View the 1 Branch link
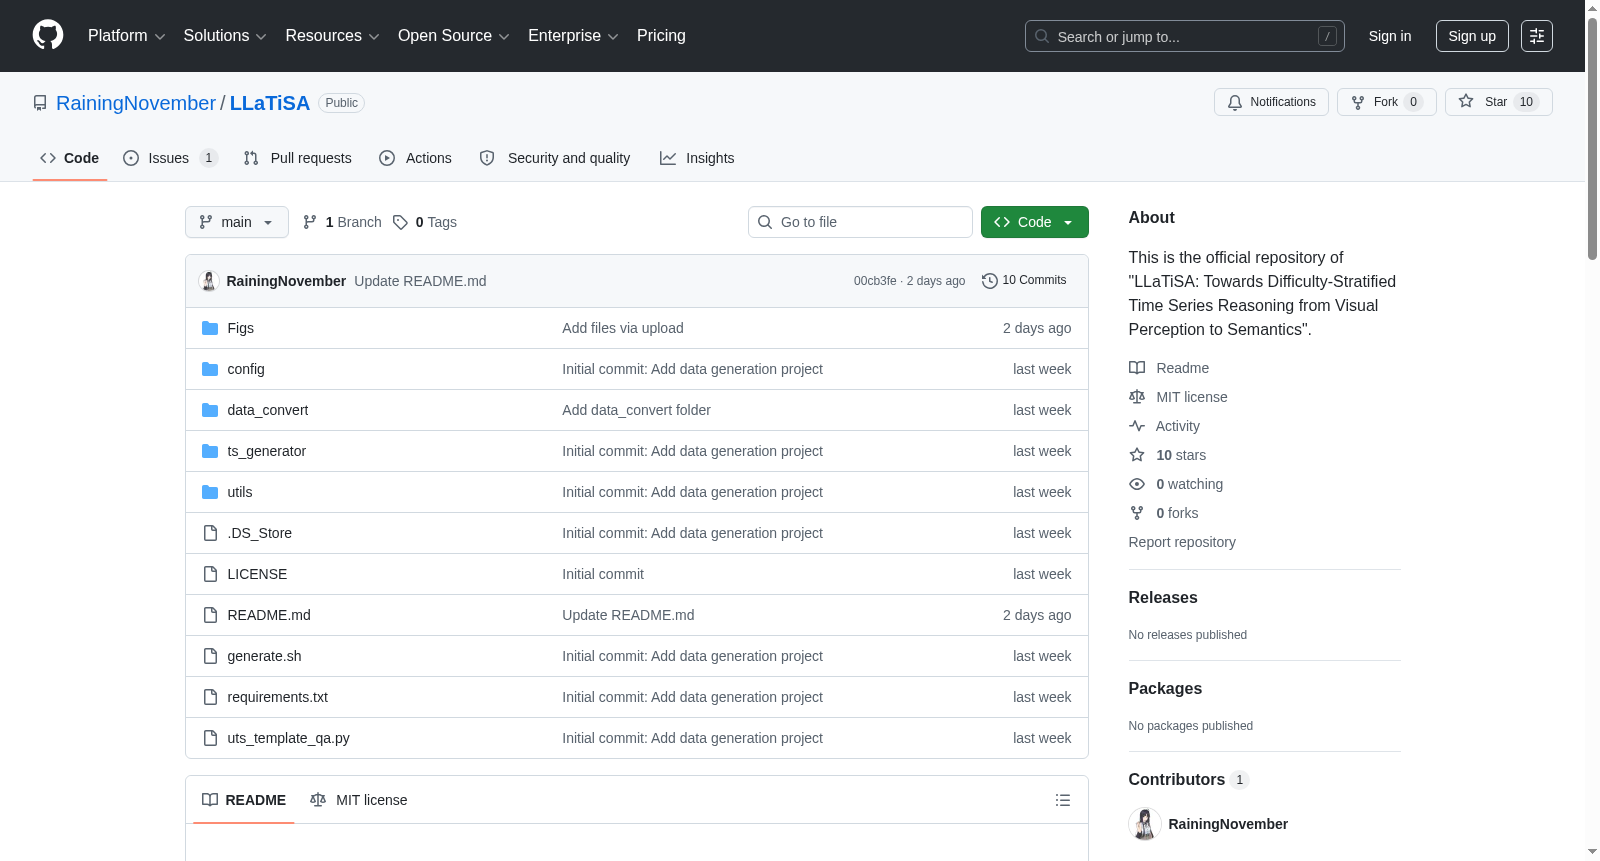This screenshot has height=861, width=1600. pyautogui.click(x=342, y=222)
